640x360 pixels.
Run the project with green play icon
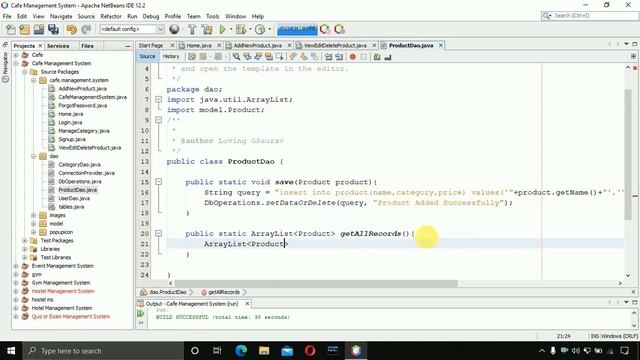tap(222, 29)
